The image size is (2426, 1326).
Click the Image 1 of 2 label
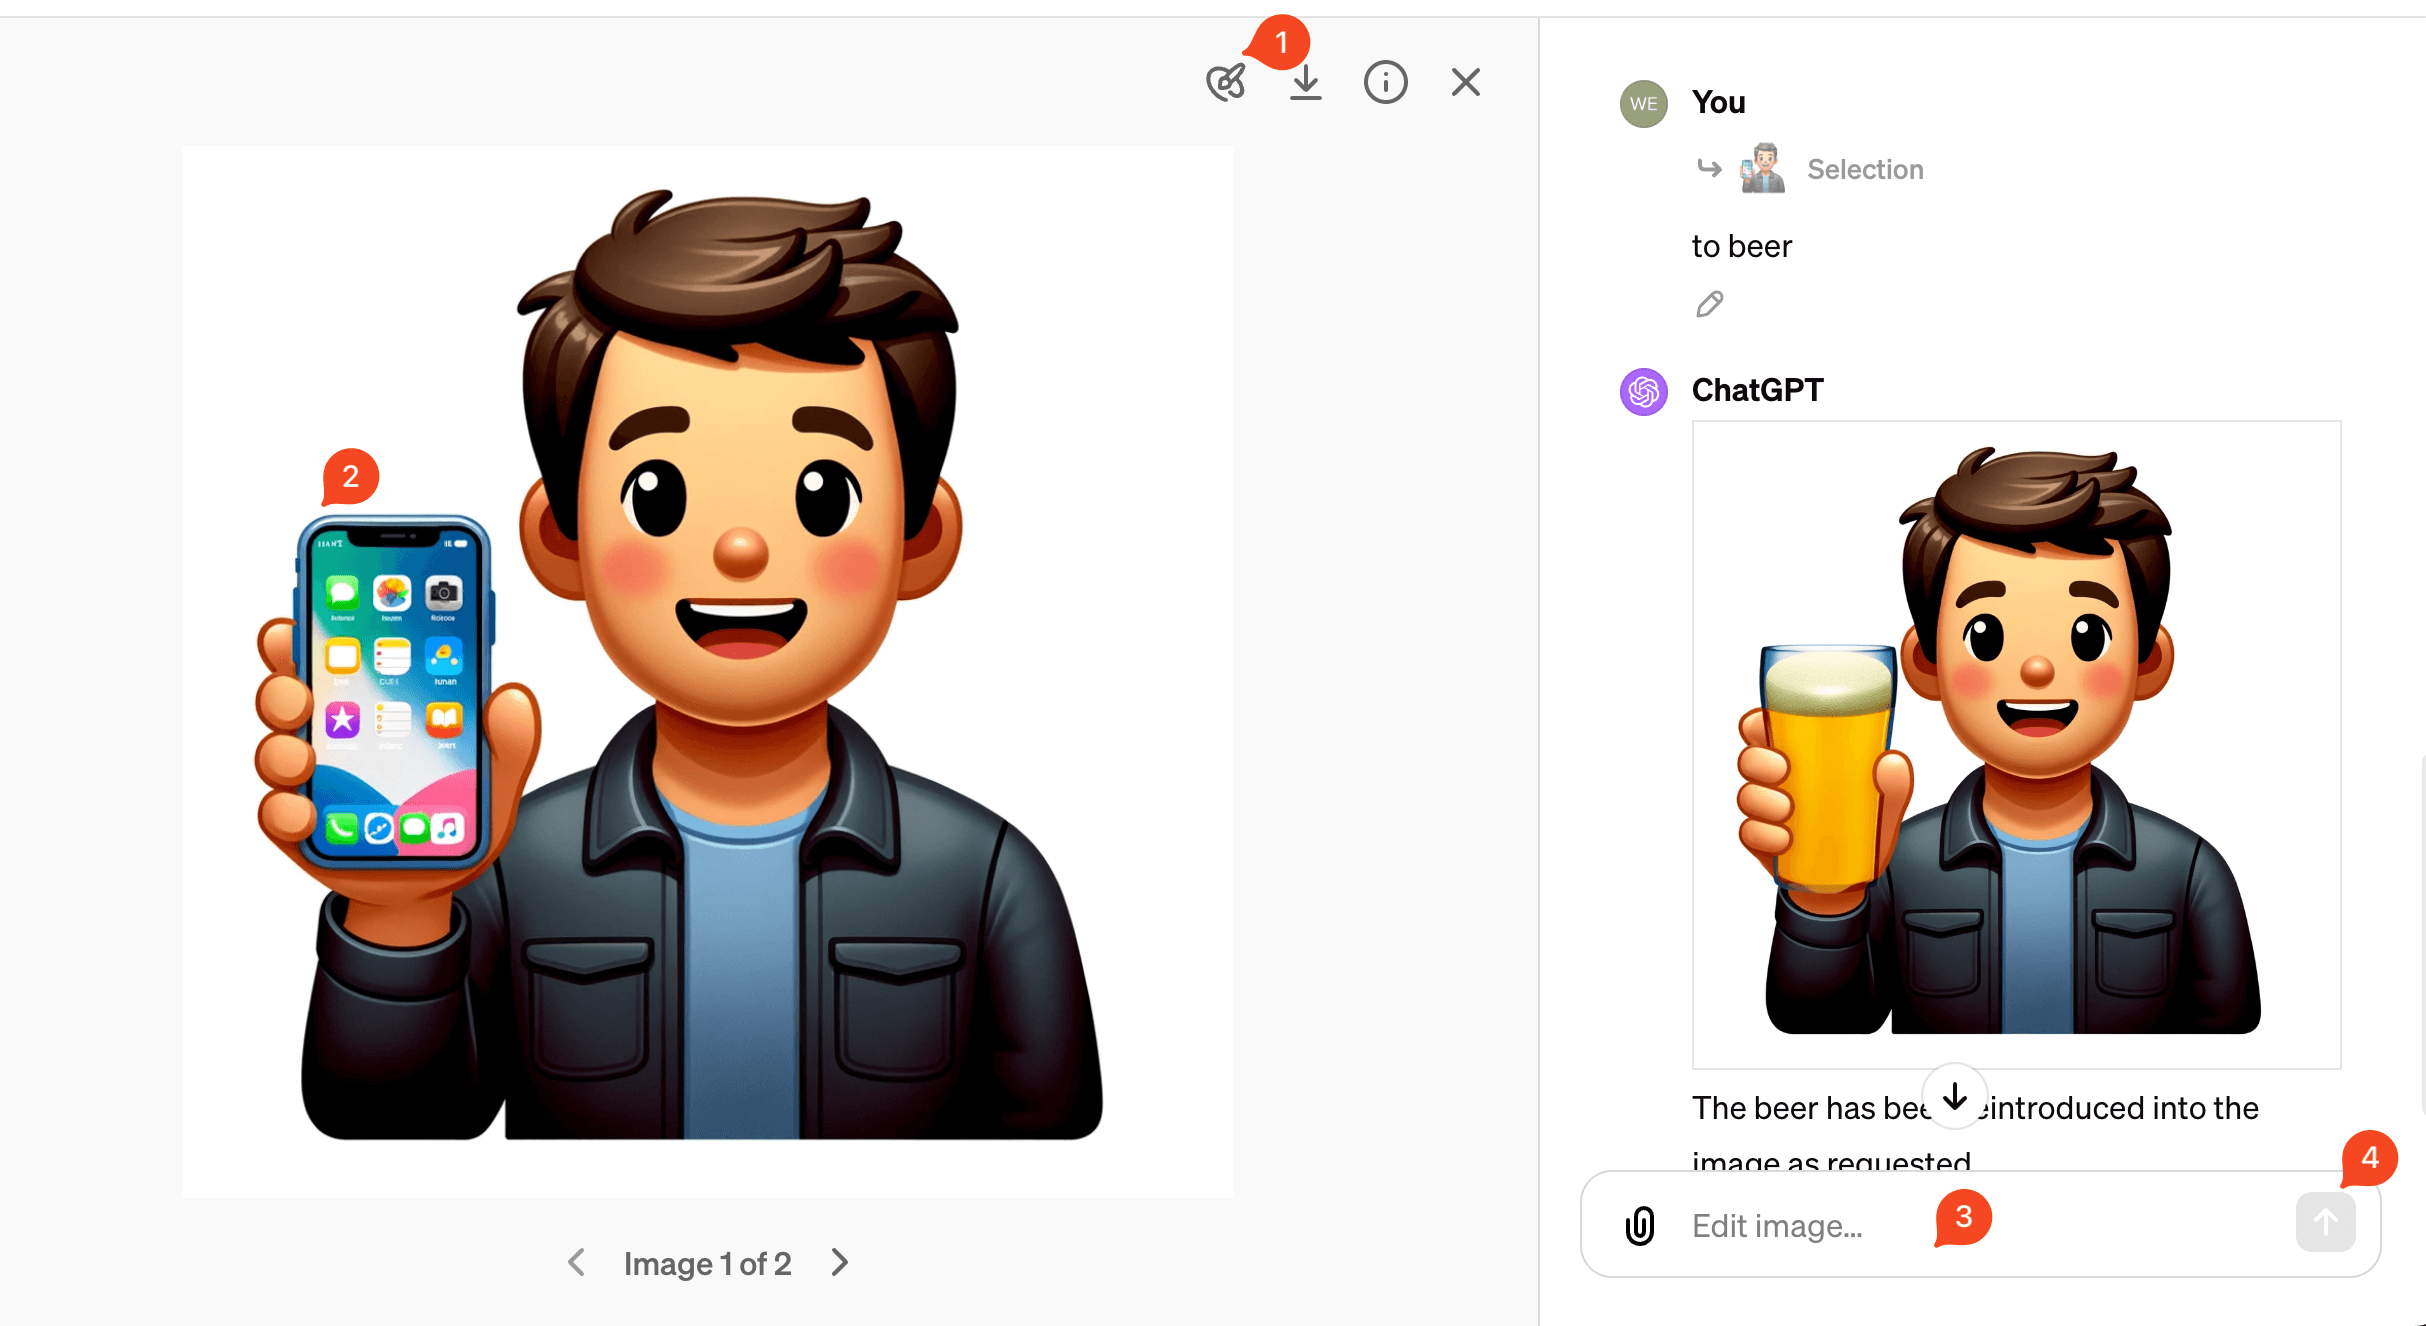(707, 1264)
